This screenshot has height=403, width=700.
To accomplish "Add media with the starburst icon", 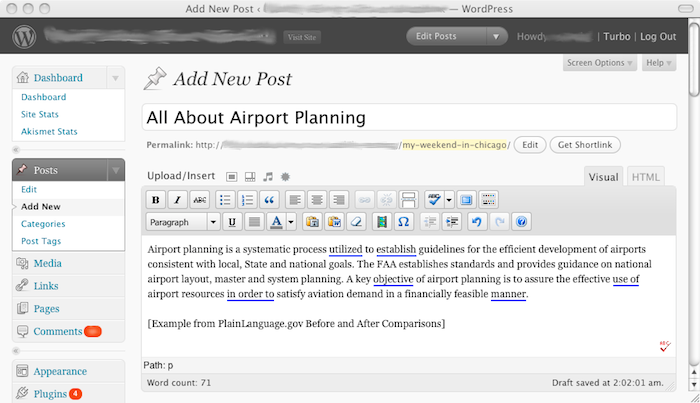I will coord(285,177).
